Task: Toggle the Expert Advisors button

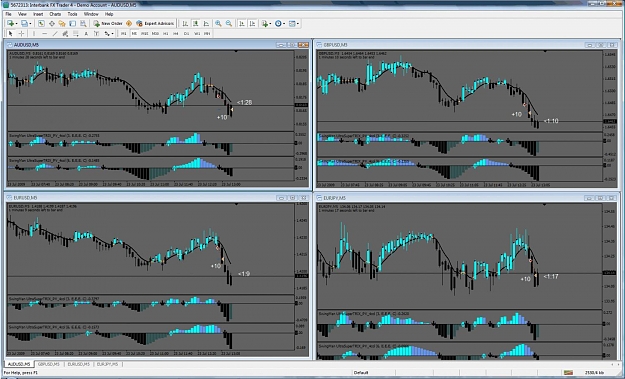Action: [155, 24]
